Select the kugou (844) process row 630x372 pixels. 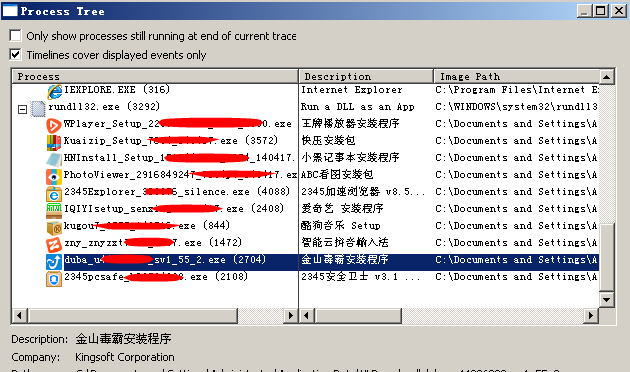147,225
